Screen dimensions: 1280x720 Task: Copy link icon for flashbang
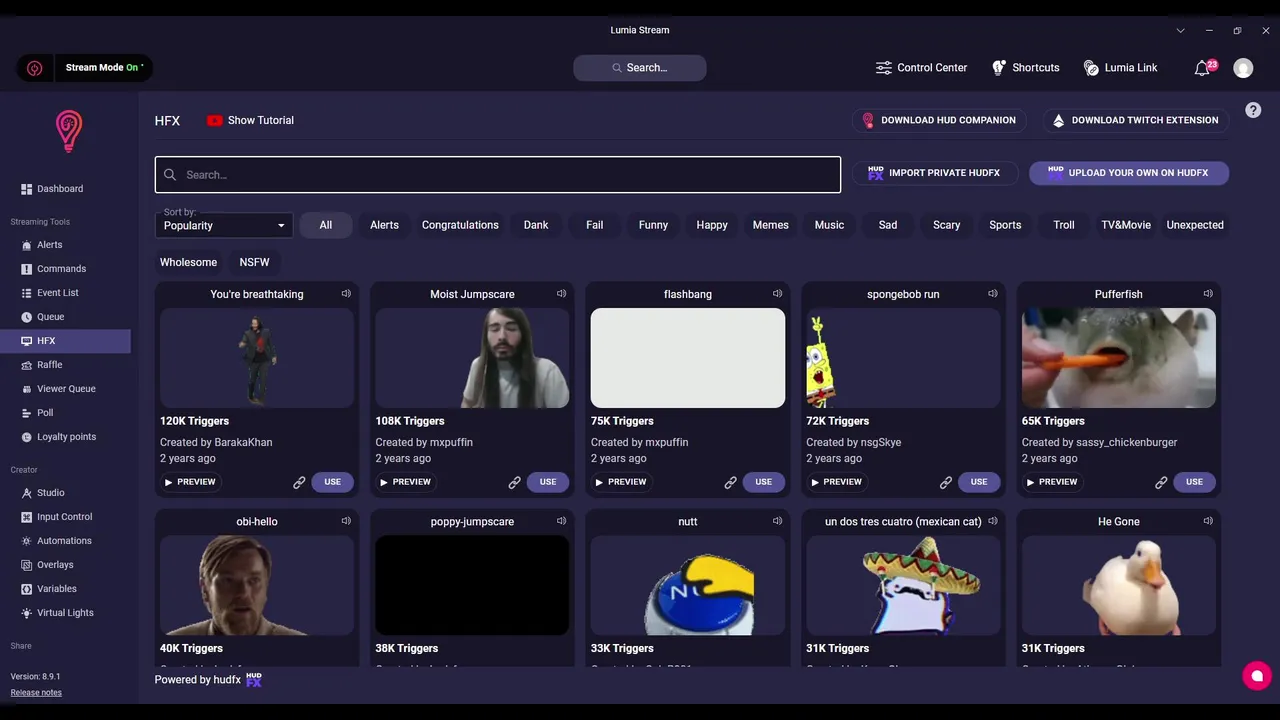pos(730,482)
